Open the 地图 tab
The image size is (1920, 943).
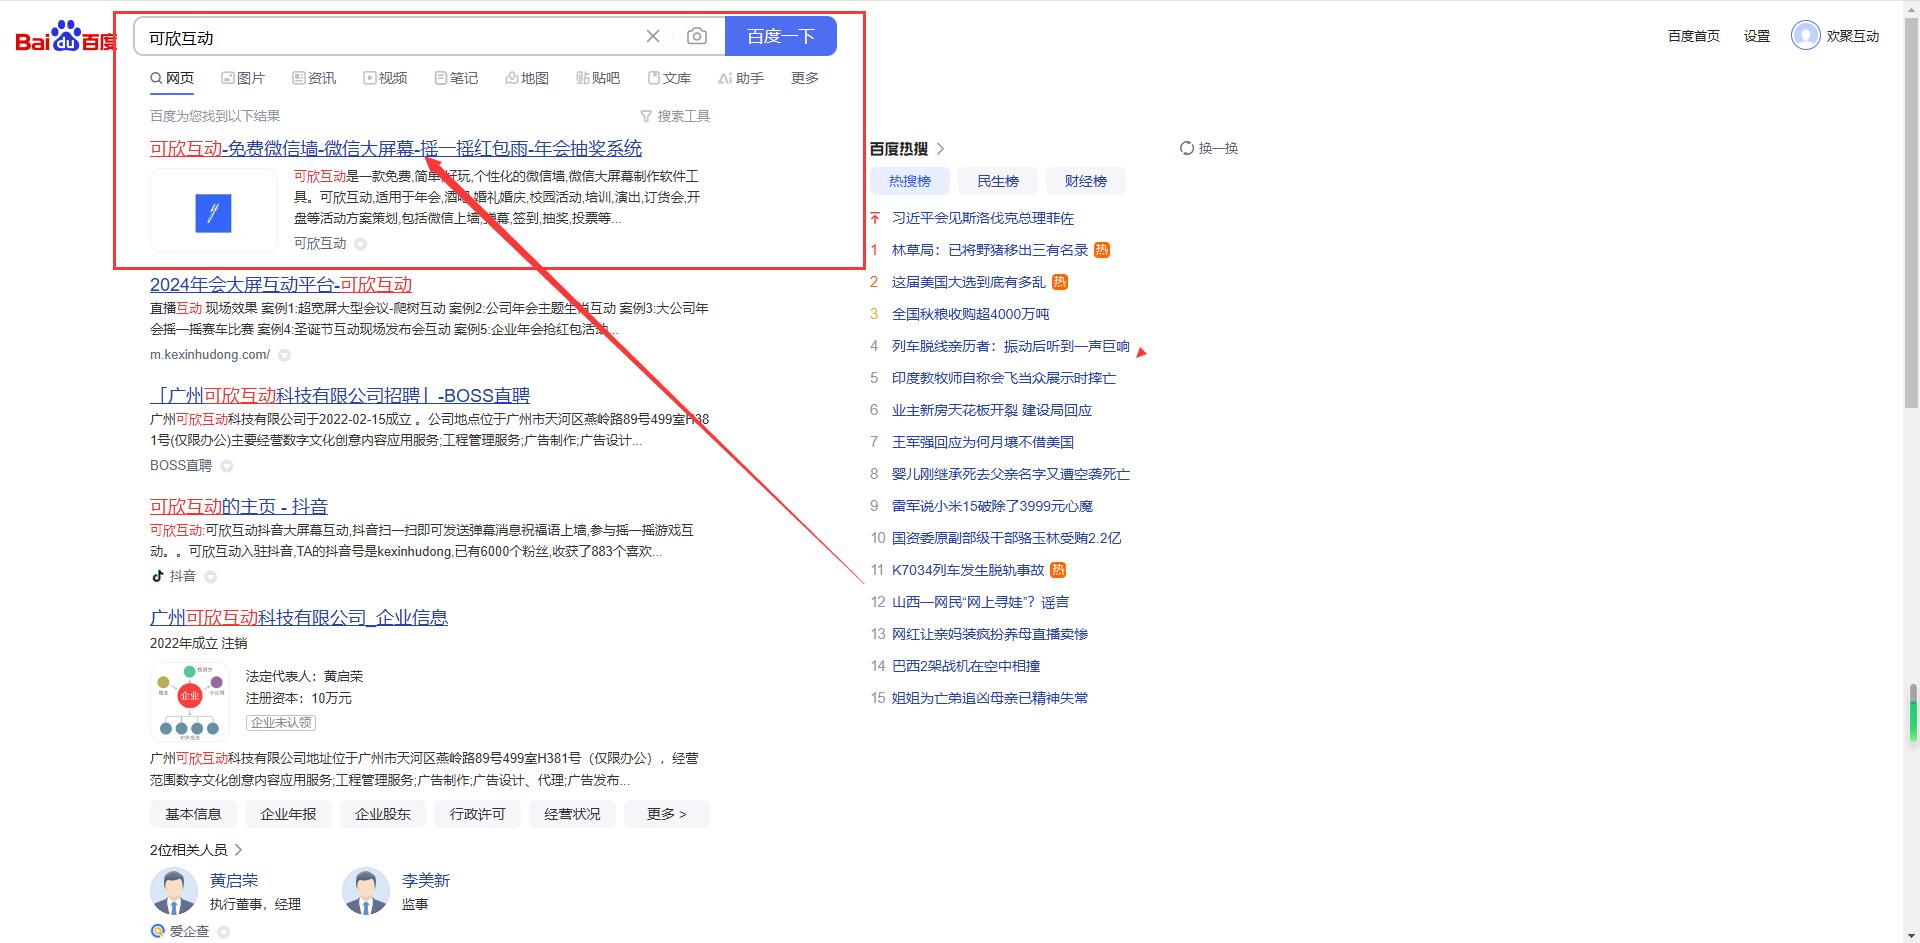pos(527,78)
